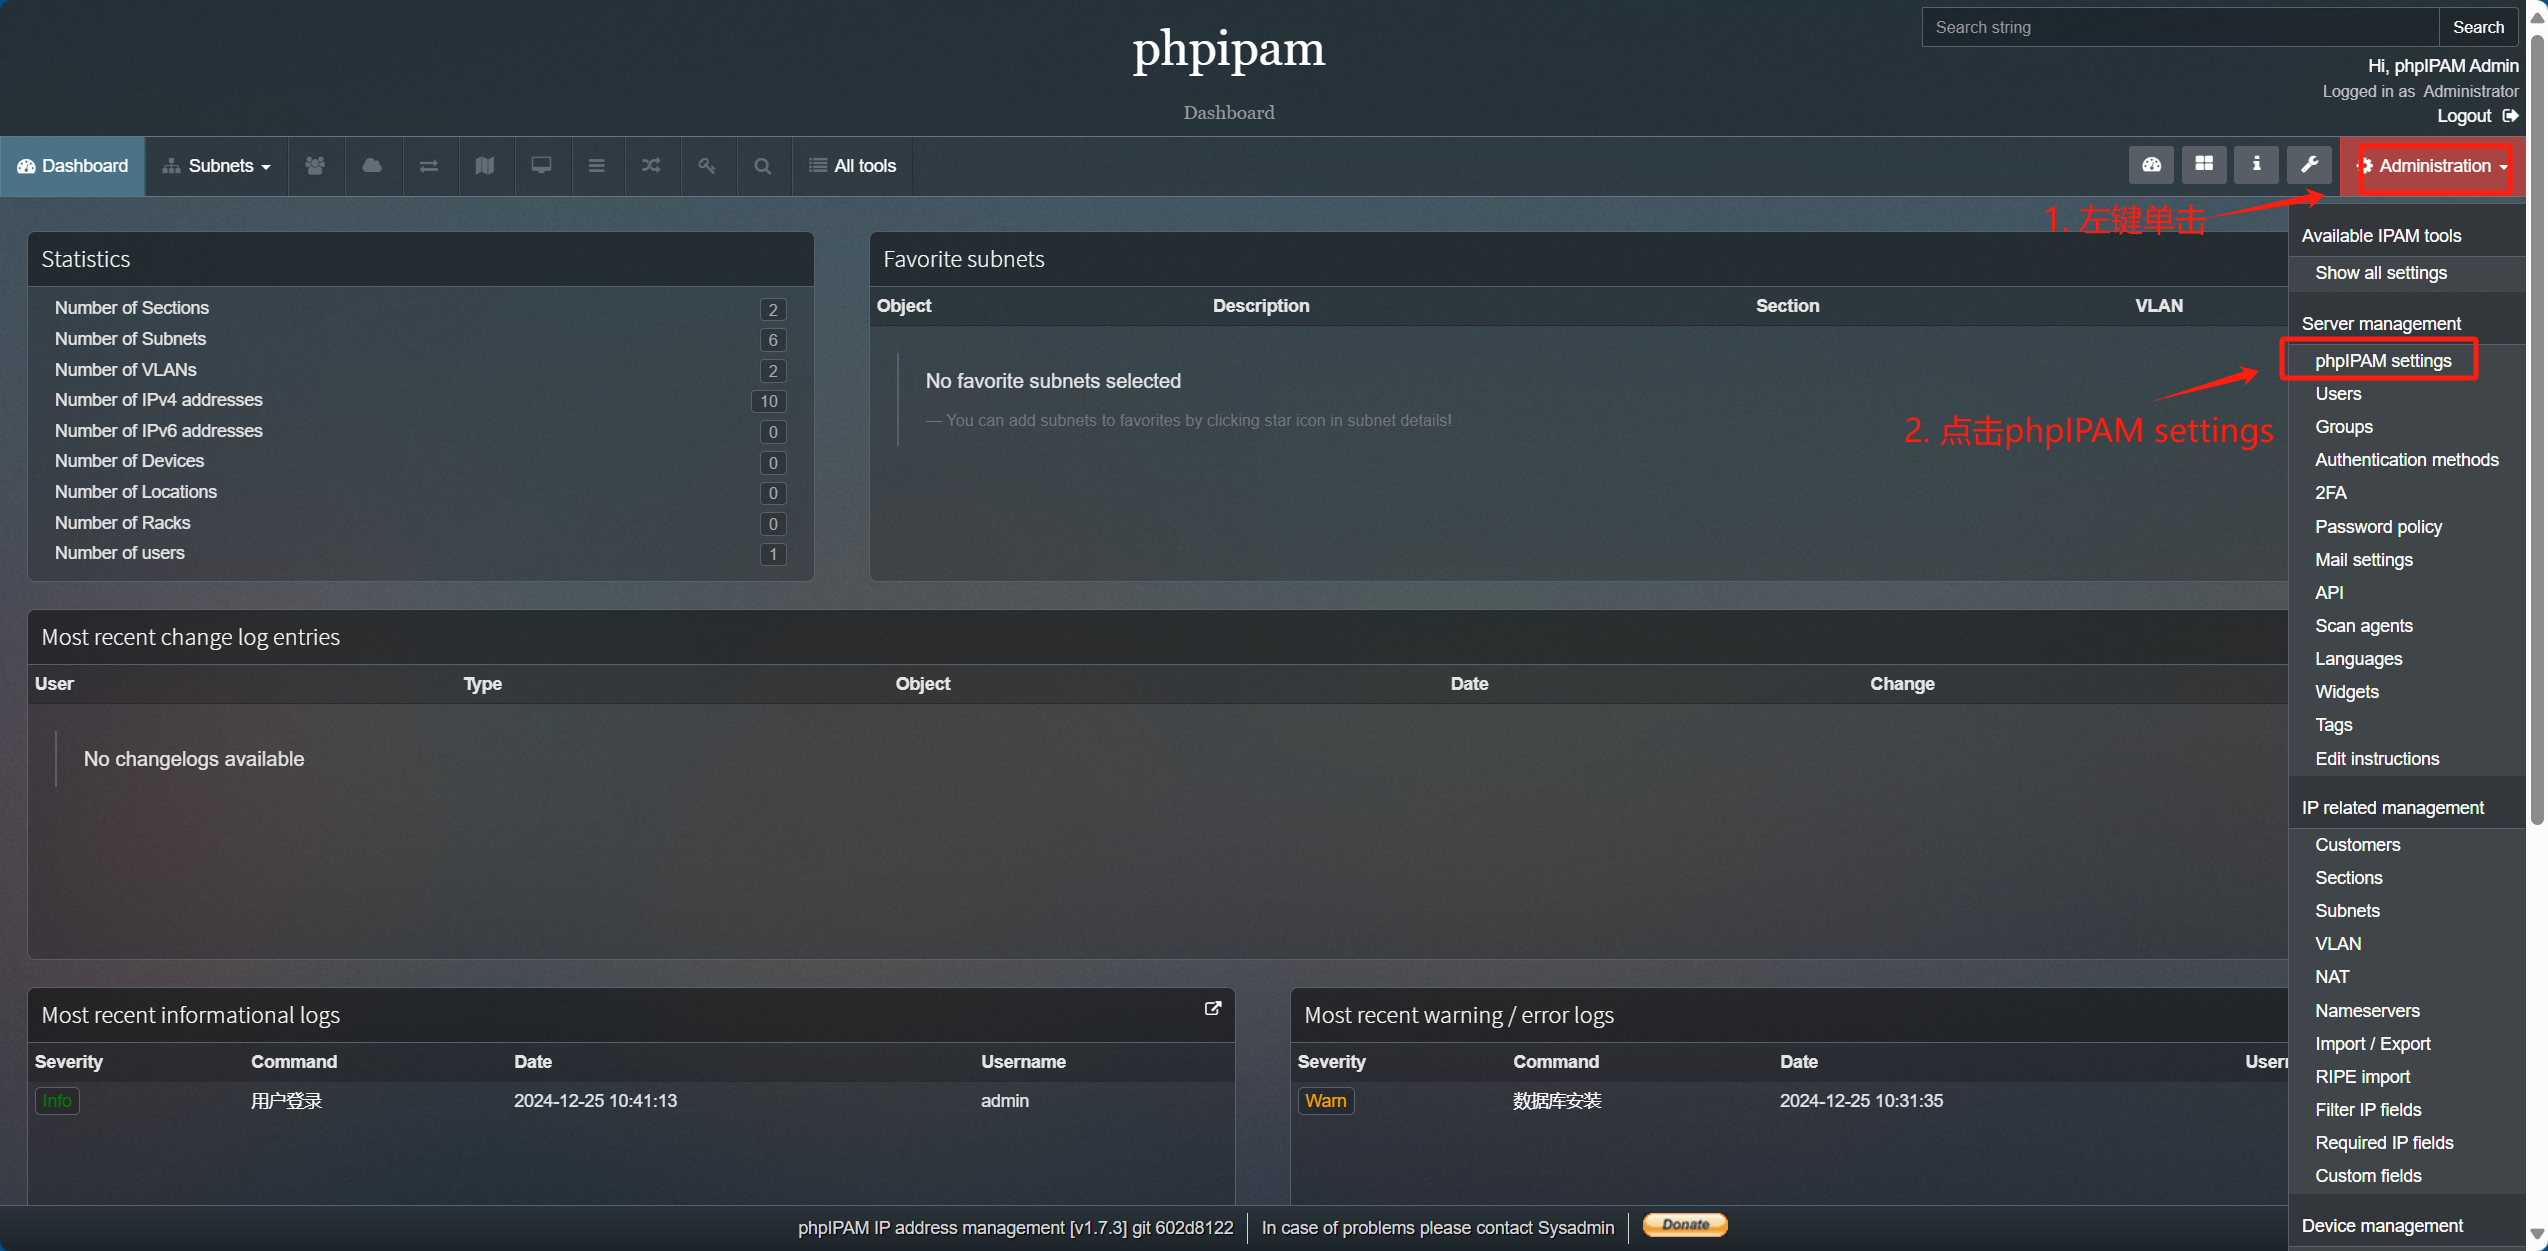The image size is (2548, 1251).
Task: Click the dashboard gauge icon near Administration
Action: point(2152,165)
